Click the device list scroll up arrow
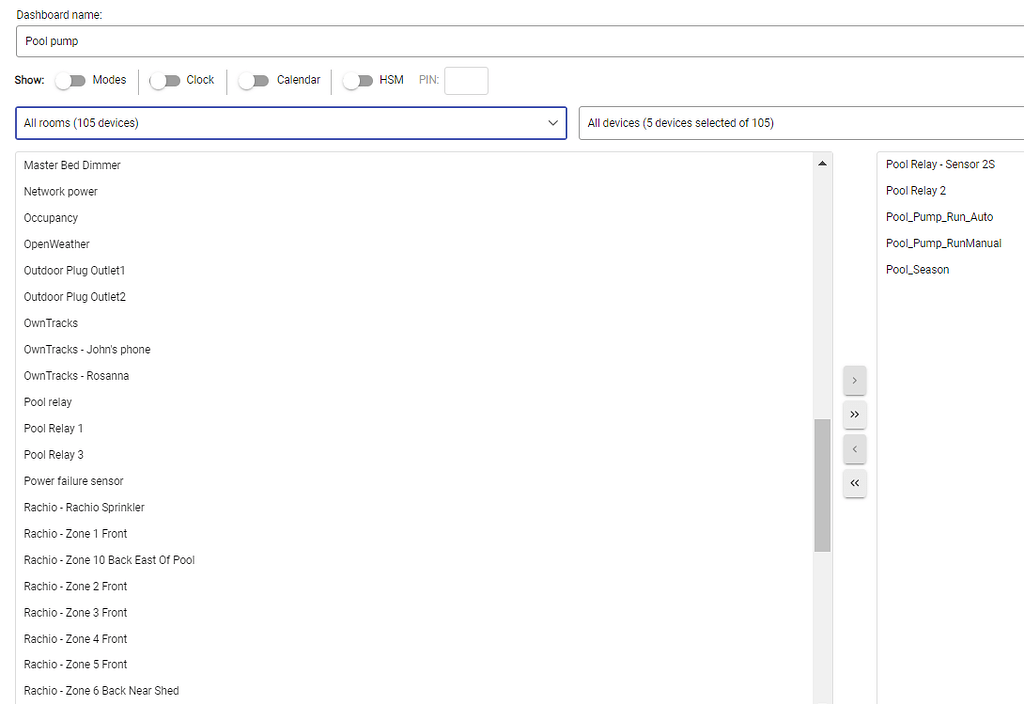Image resolution: width=1024 pixels, height=704 pixels. point(822,163)
